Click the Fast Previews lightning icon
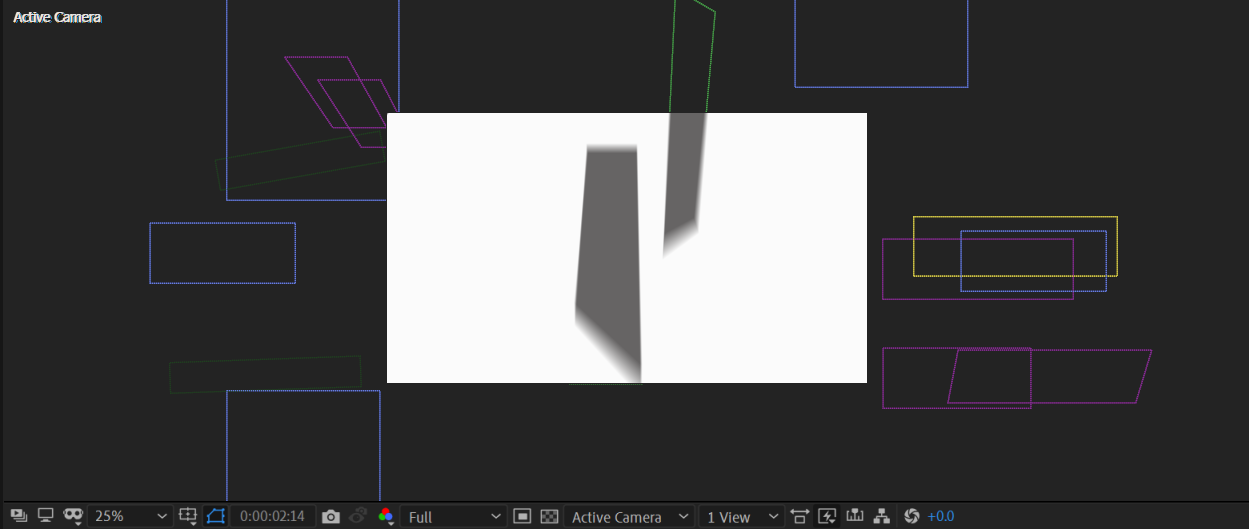 [x=827, y=516]
